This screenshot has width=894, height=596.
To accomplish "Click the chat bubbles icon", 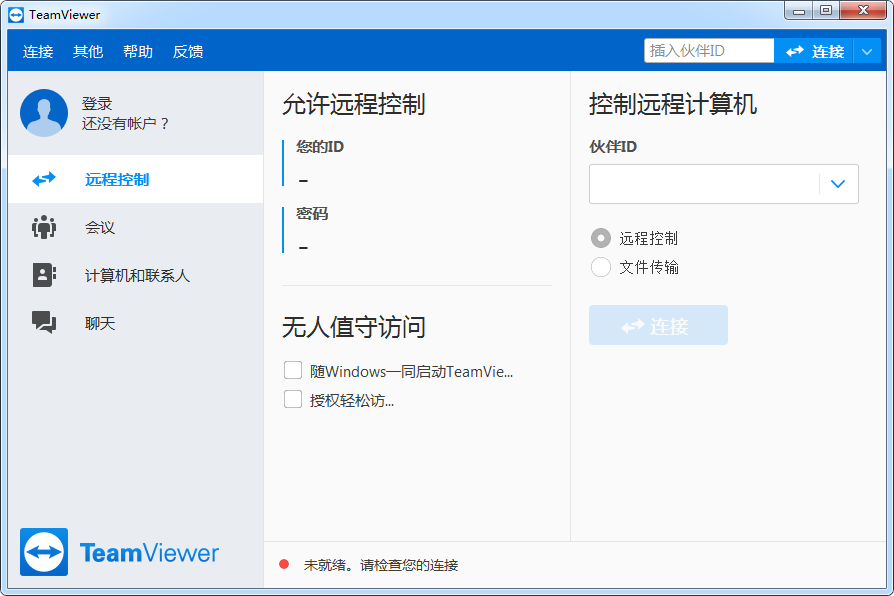I will point(44,323).
